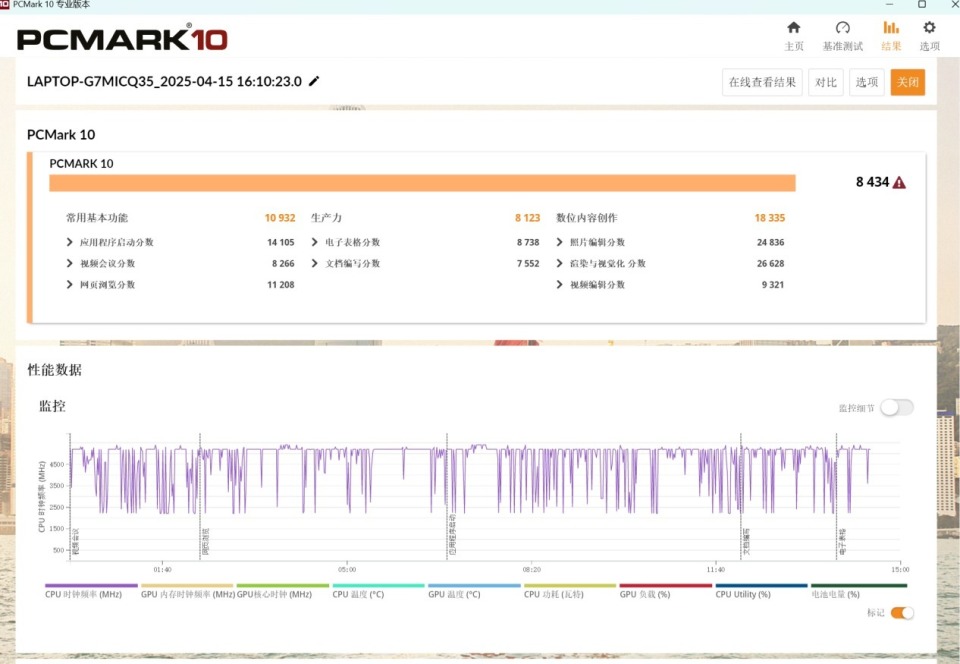The width and height of the screenshot is (960, 664).
Task: Expand the 视频会议分数 row
Action: tap(69, 263)
